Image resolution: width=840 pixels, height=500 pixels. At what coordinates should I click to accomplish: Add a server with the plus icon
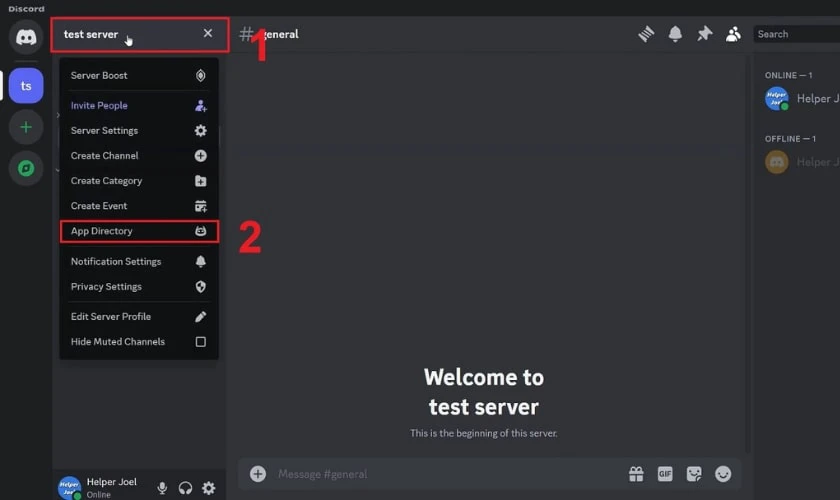point(26,127)
